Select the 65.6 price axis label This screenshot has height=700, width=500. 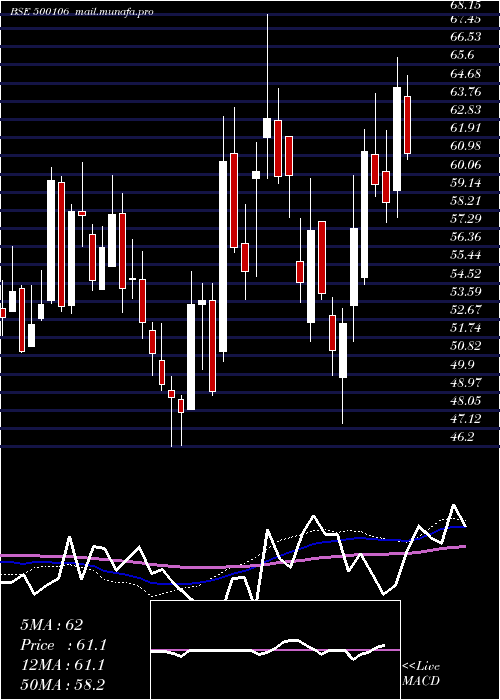[x=462, y=55]
